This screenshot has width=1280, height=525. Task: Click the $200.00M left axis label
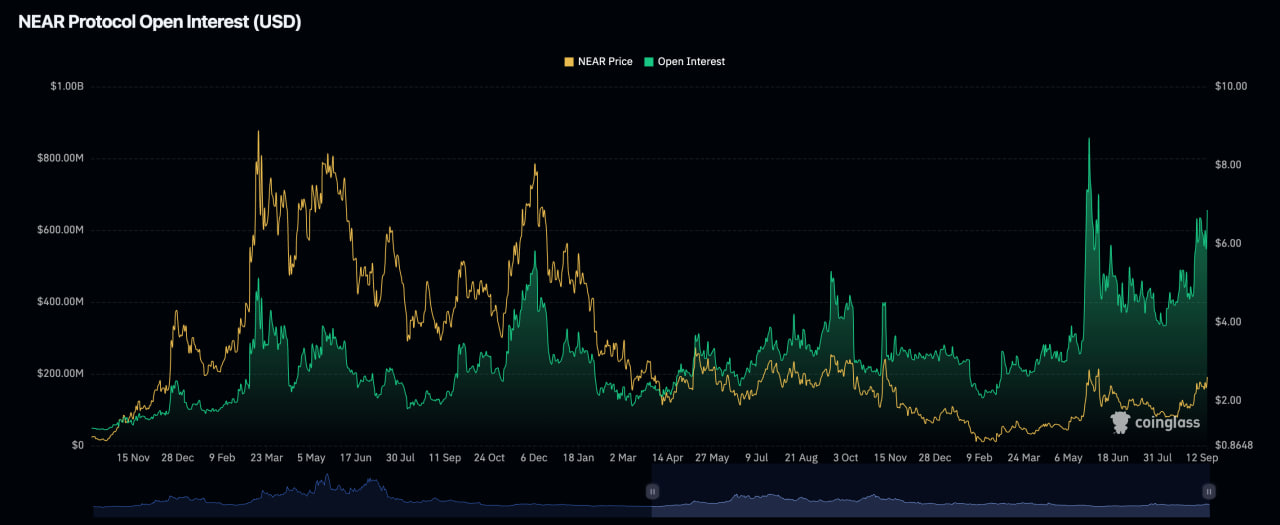click(61, 374)
